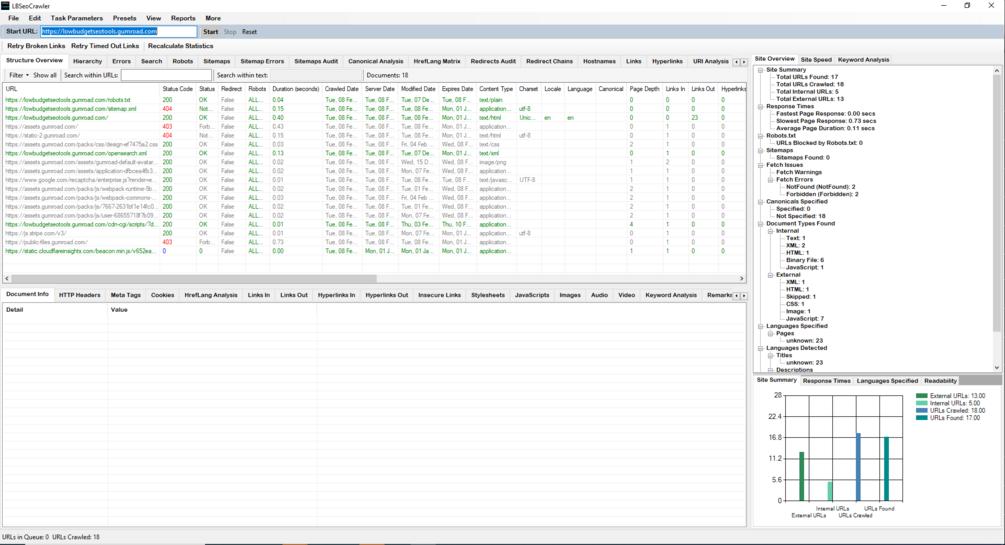Click the LBSeoCrawler app icon in title bar

click(x=6, y=5)
